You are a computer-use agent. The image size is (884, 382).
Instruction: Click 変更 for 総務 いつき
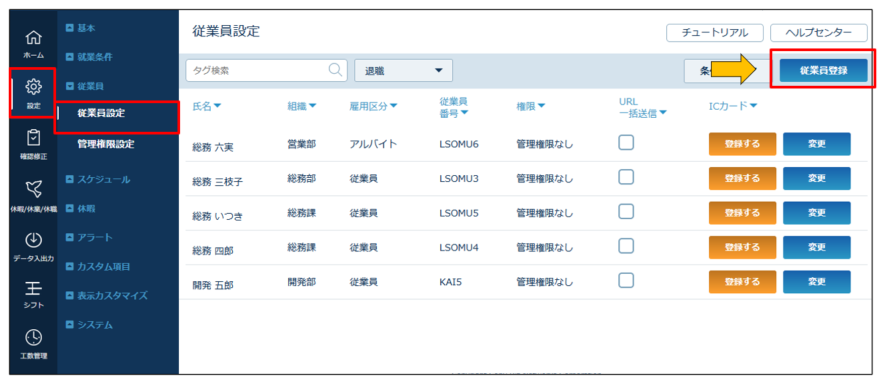[816, 213]
